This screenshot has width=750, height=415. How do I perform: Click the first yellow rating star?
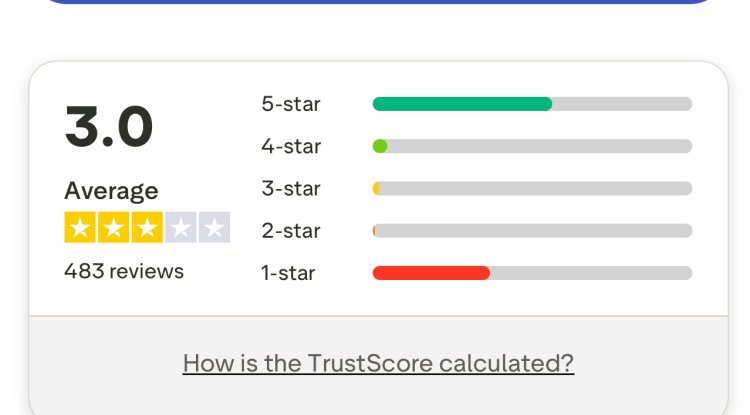tap(81, 228)
